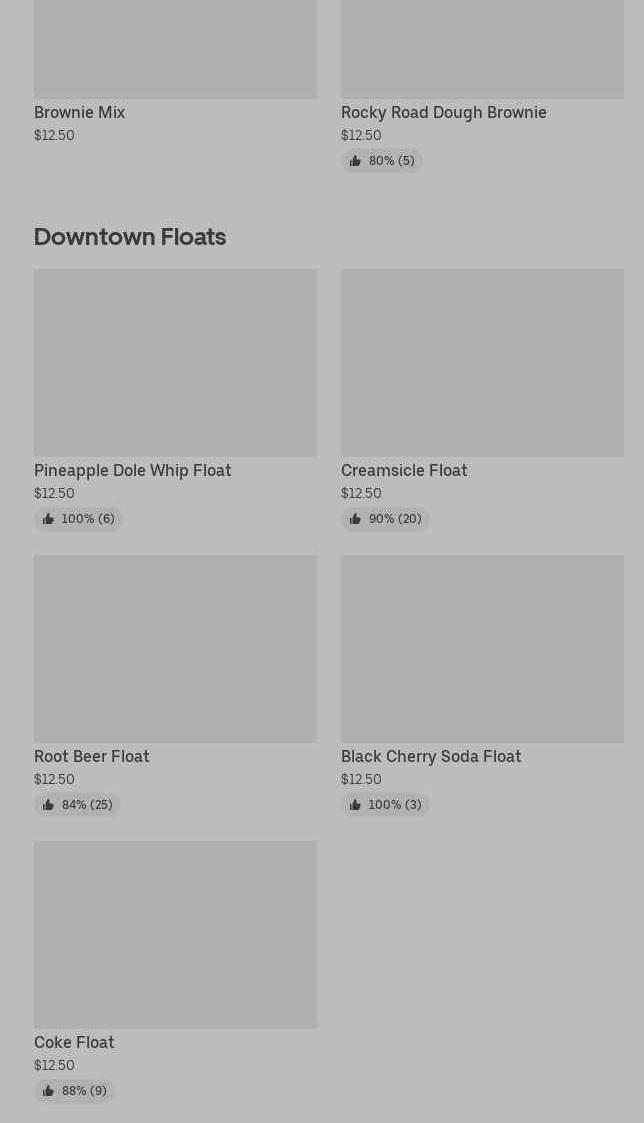
Task: Click thumbs-up icon for Rocky Road Dough Brownie
Action: click(355, 161)
